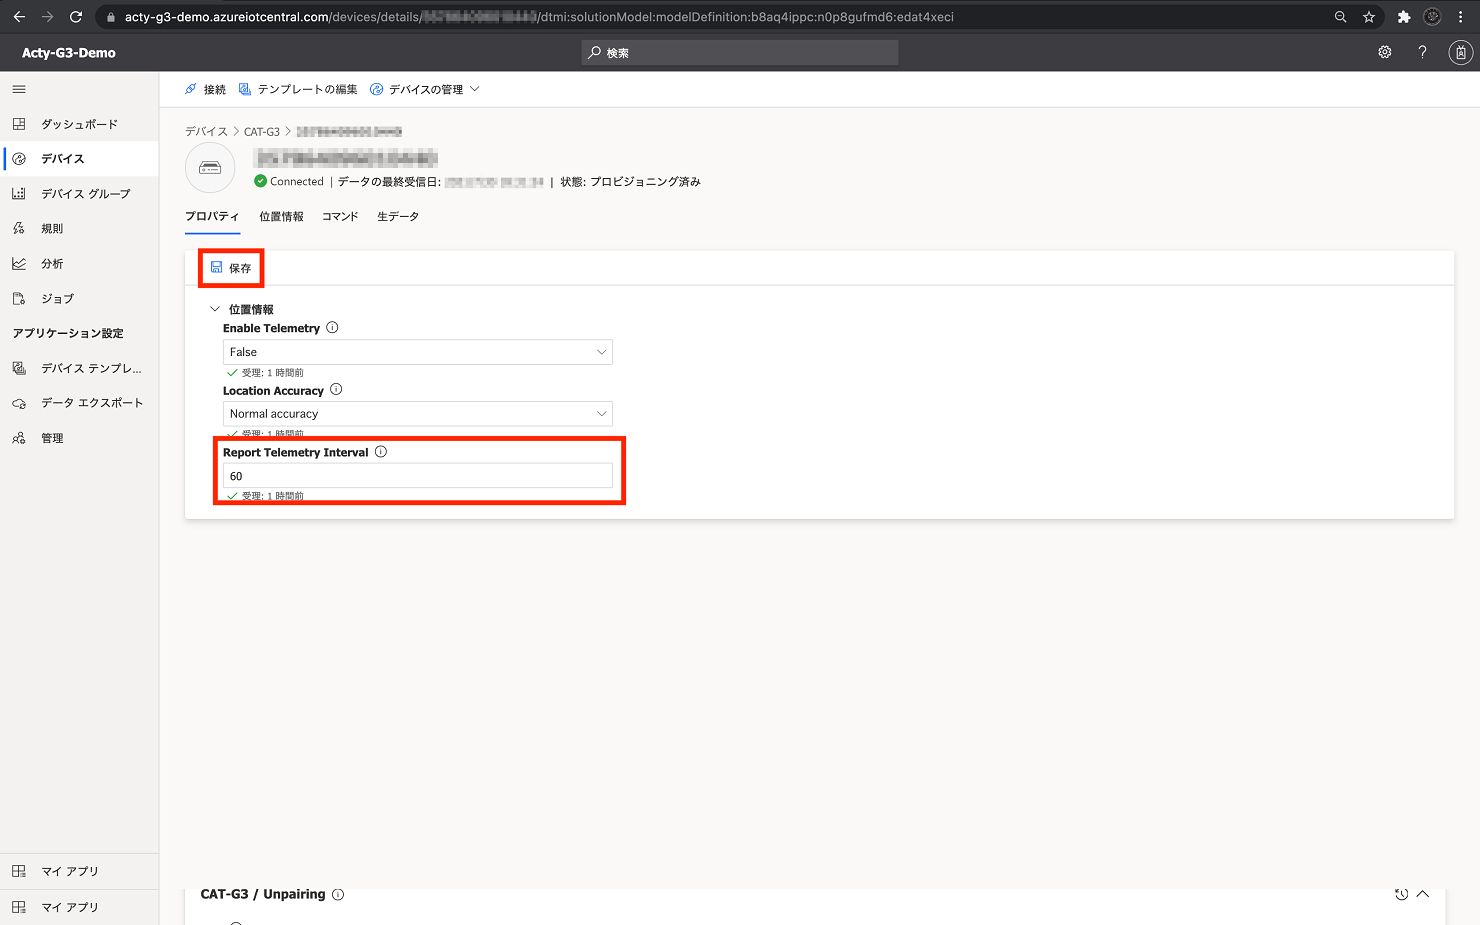The image size is (1480, 925).
Task: Open the browser extensions puzzle icon
Action: click(1404, 17)
